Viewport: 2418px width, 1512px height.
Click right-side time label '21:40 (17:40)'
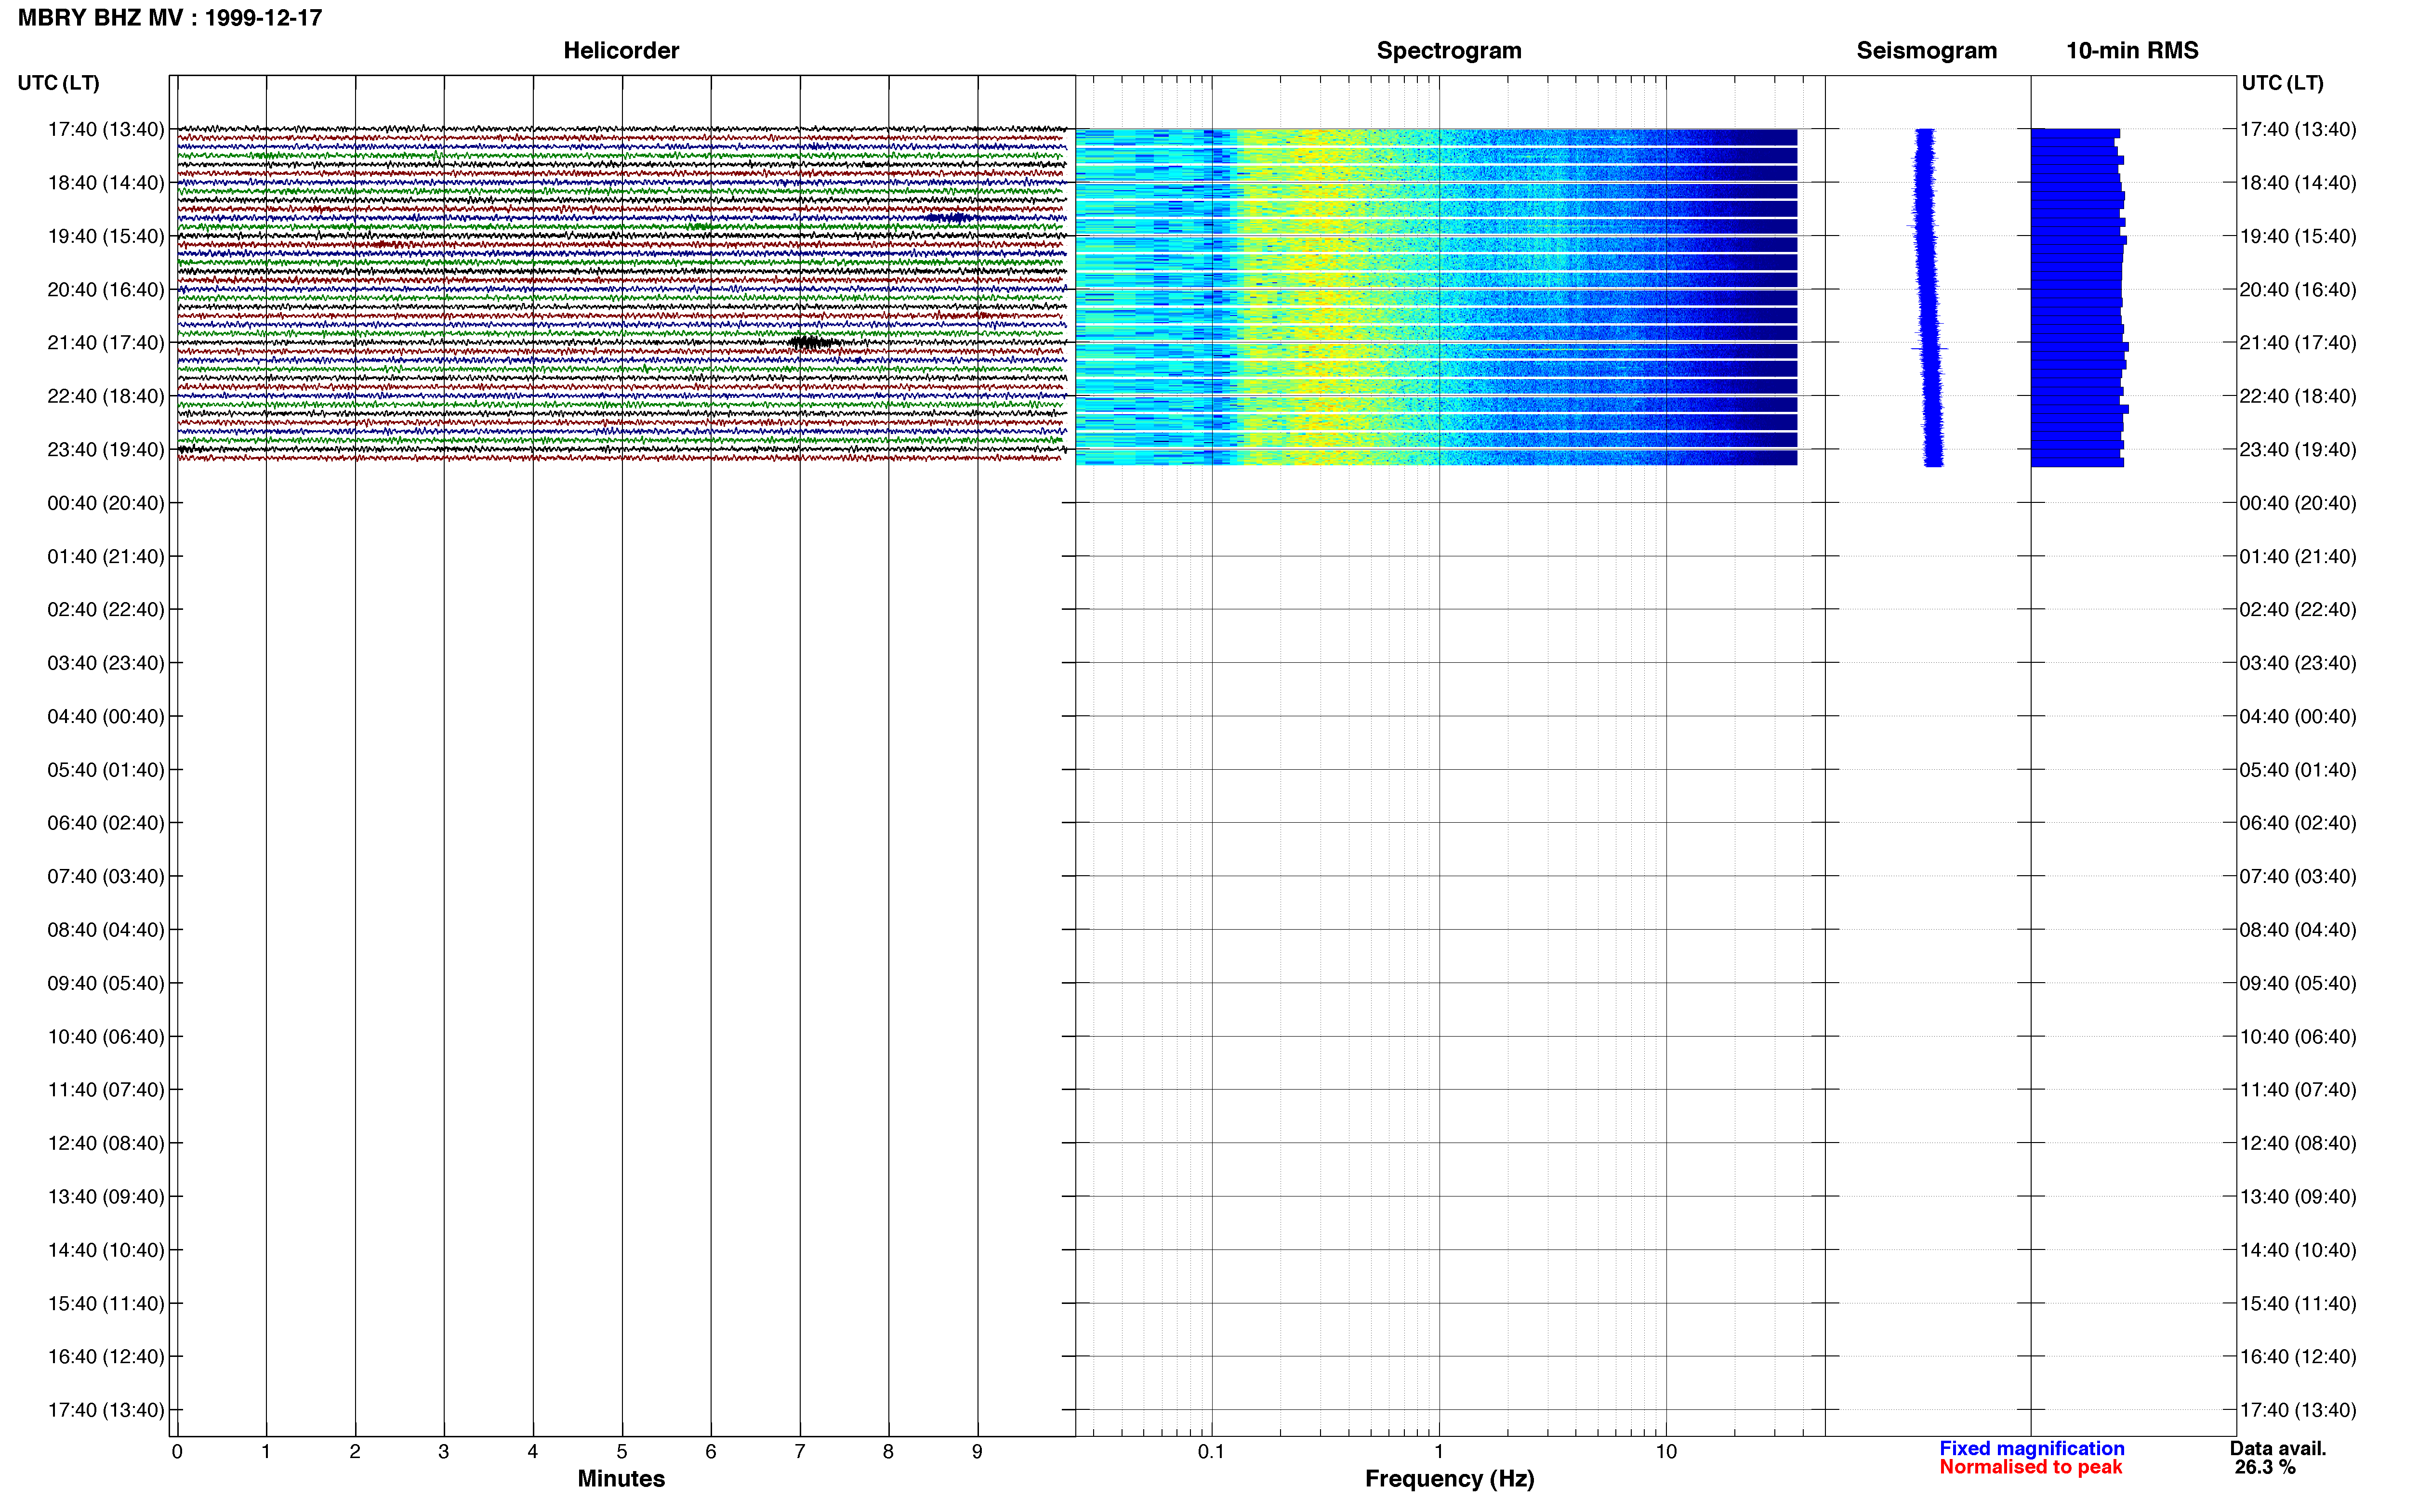coord(2298,343)
